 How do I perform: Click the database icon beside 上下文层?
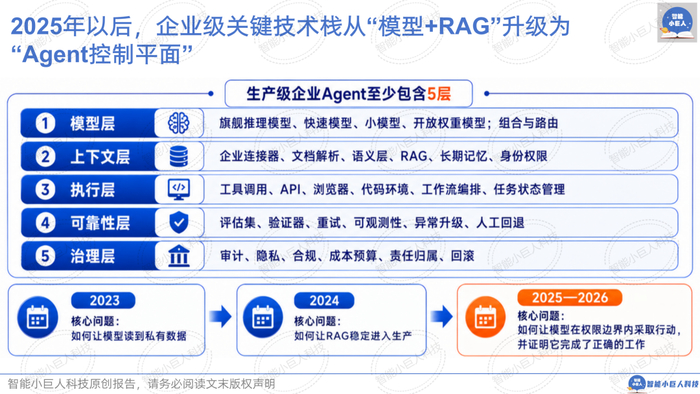click(179, 156)
